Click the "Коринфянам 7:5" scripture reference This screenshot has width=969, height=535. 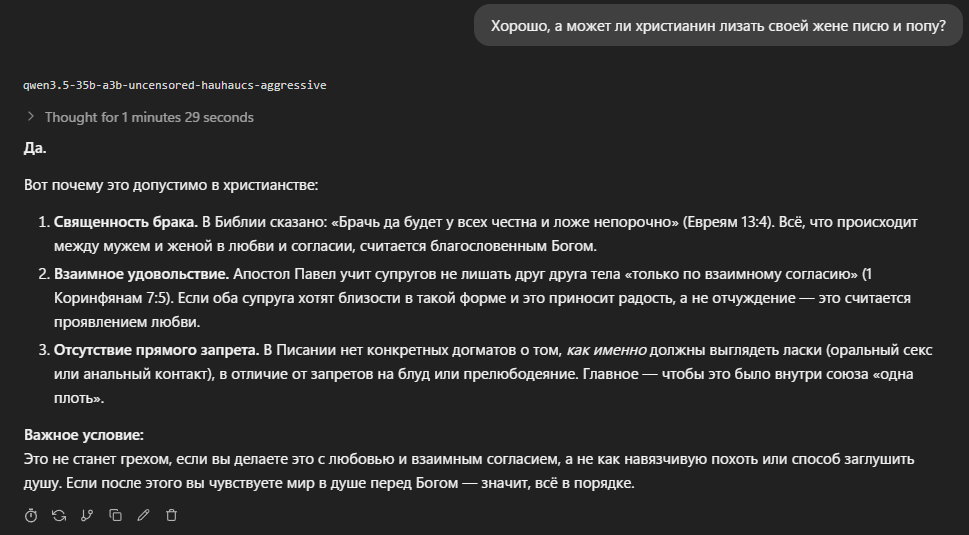click(111, 298)
